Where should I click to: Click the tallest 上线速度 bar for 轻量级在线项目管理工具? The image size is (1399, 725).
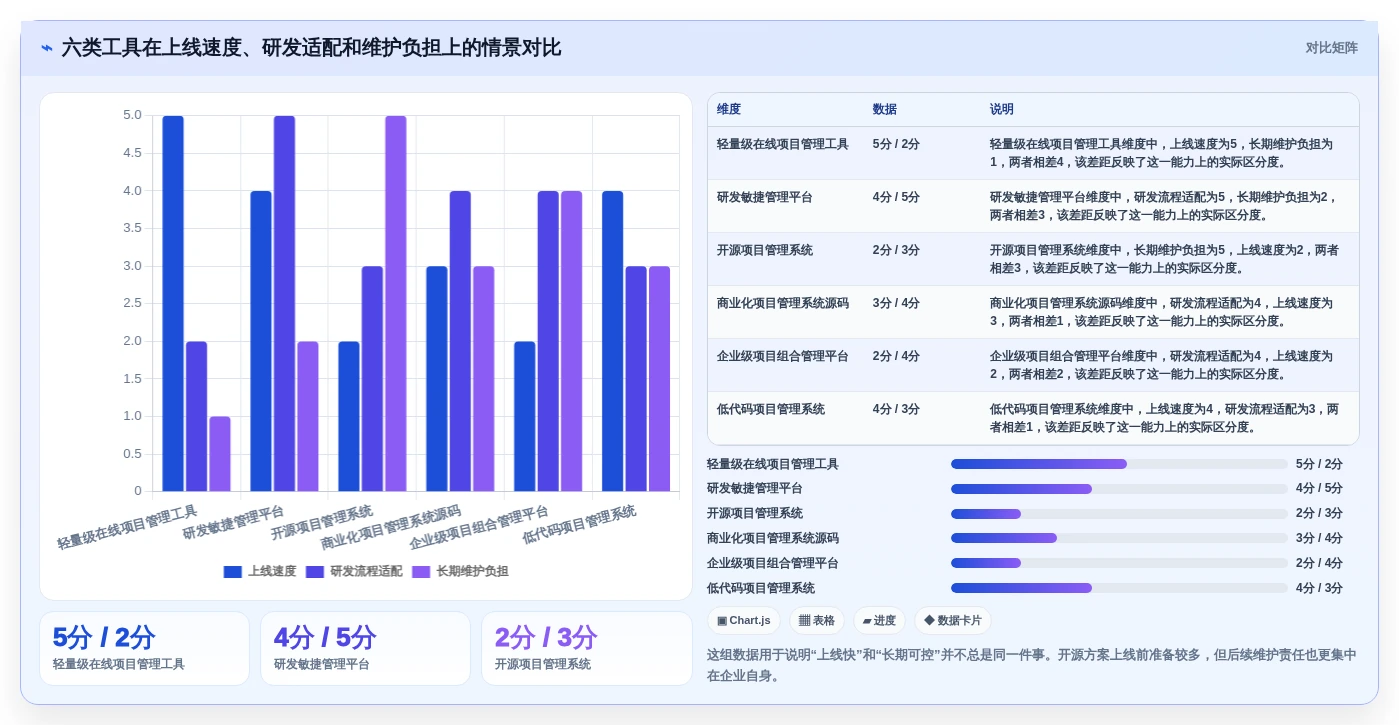pos(173,303)
